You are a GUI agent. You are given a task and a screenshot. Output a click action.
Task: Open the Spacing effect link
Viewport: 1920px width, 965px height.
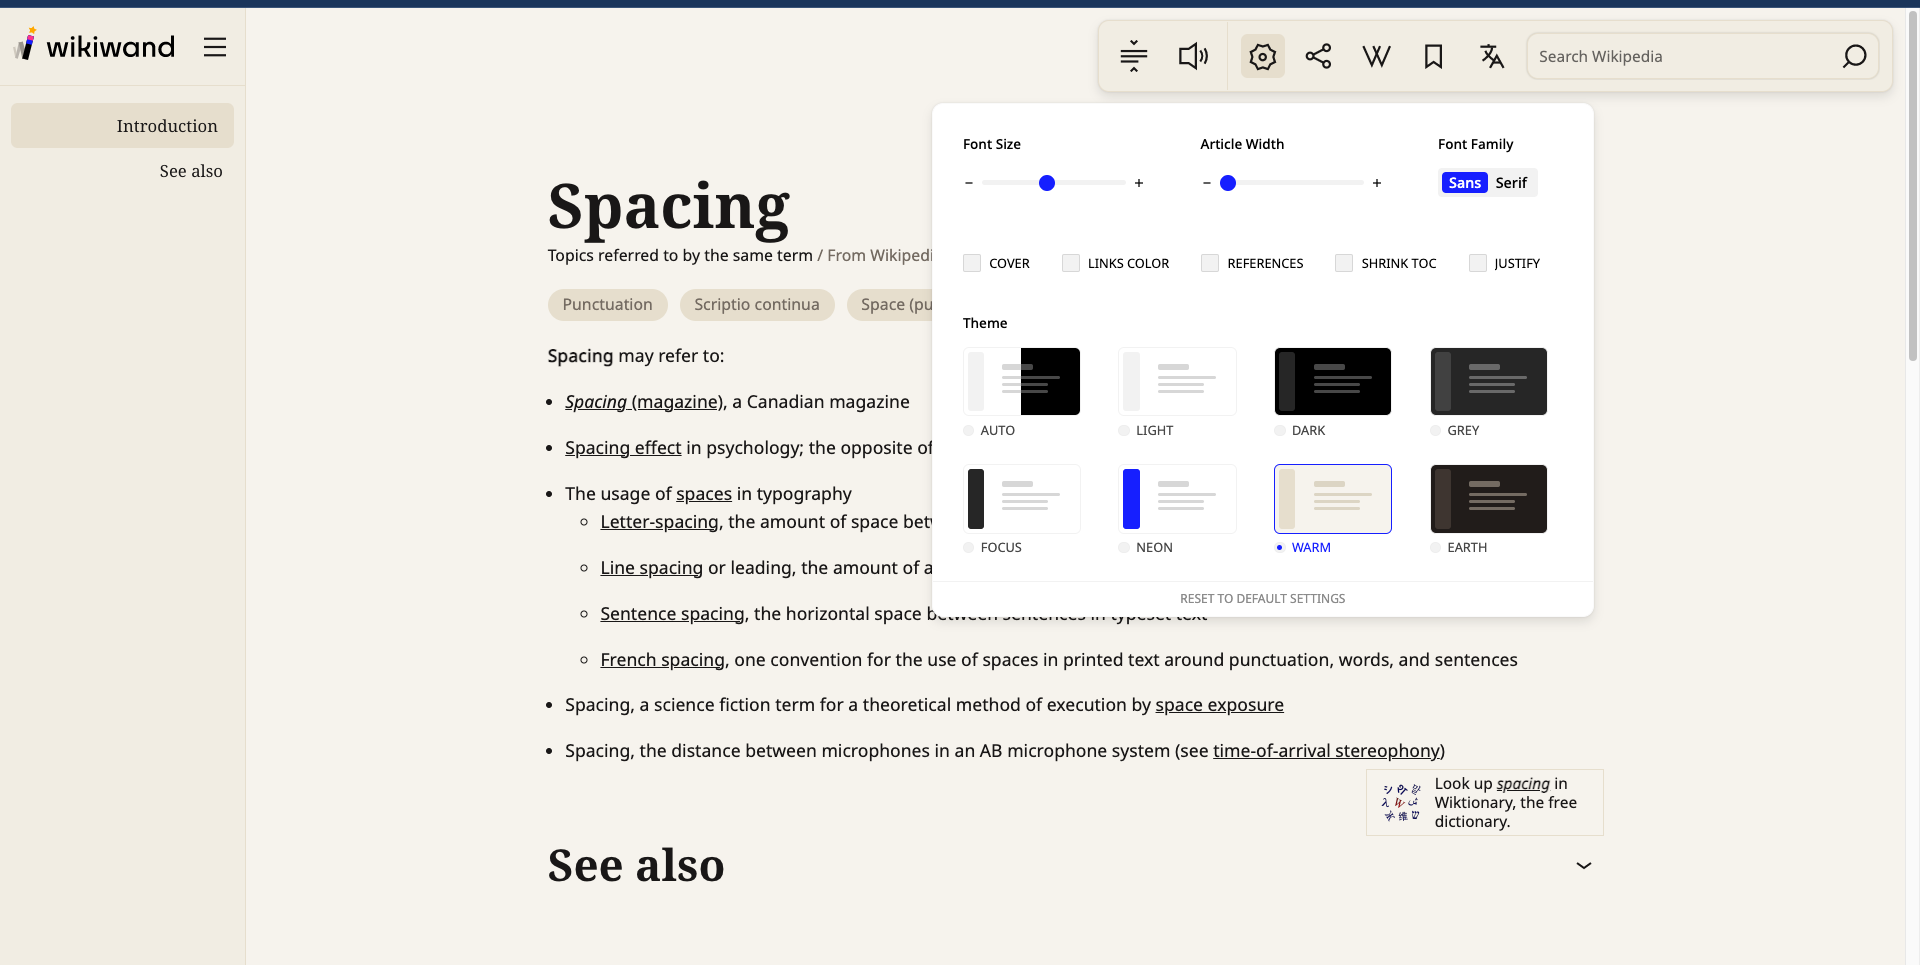623,448
